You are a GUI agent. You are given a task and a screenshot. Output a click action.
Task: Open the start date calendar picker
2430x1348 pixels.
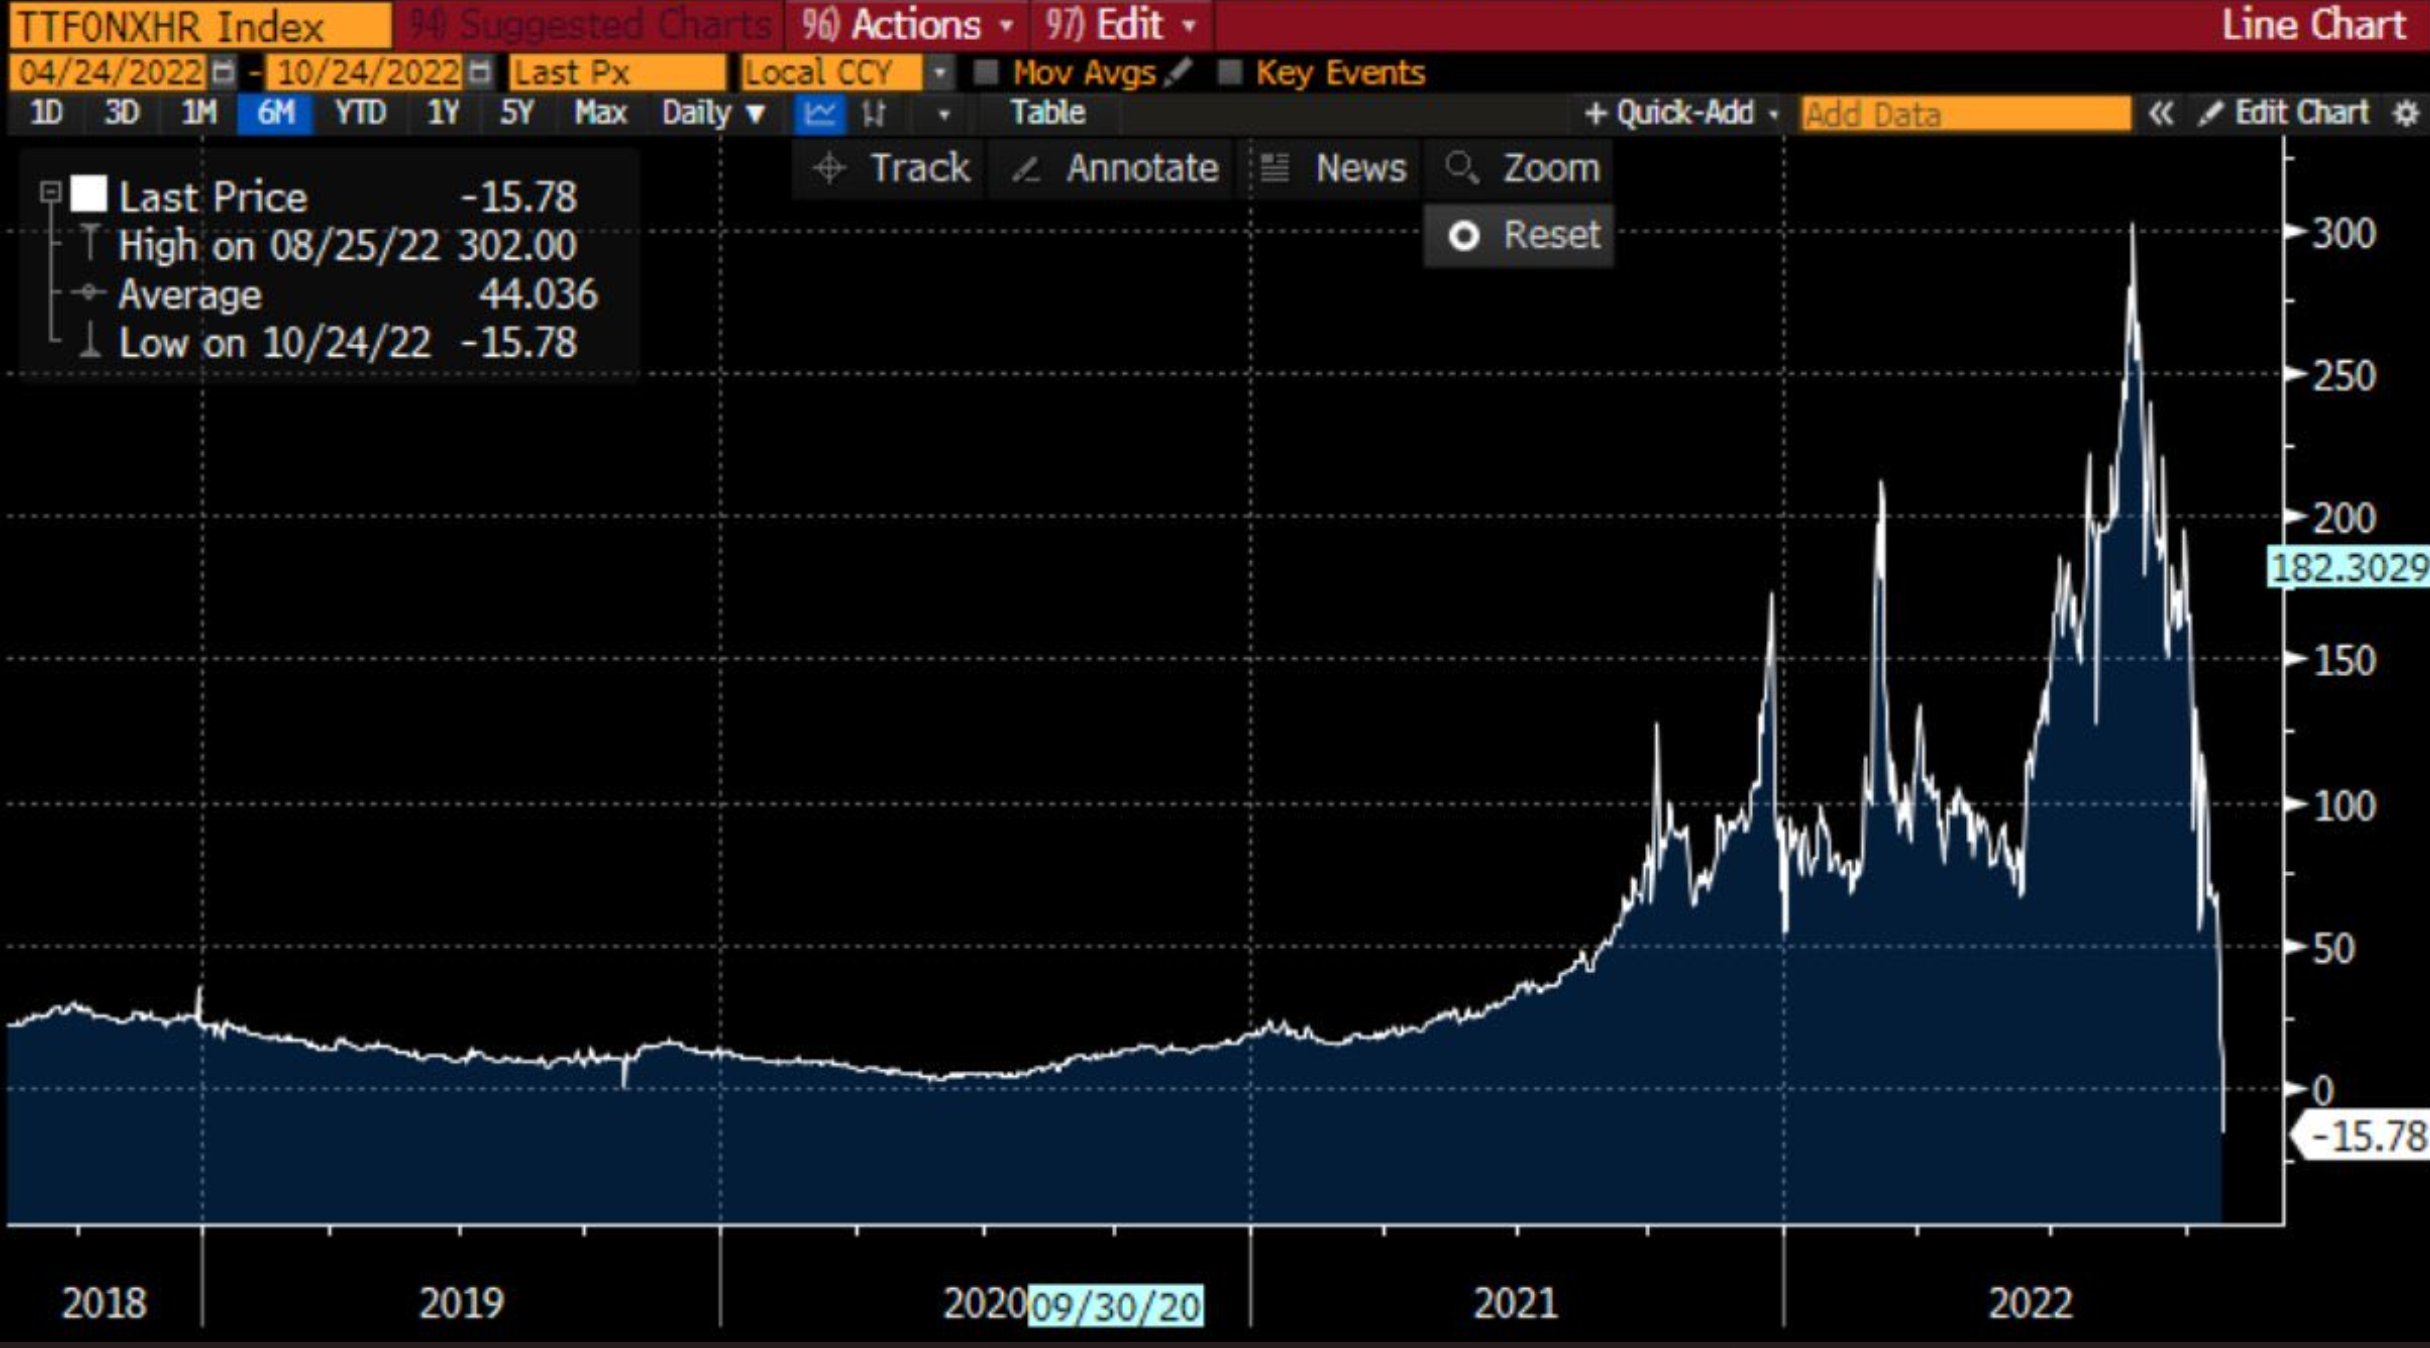pos(222,73)
